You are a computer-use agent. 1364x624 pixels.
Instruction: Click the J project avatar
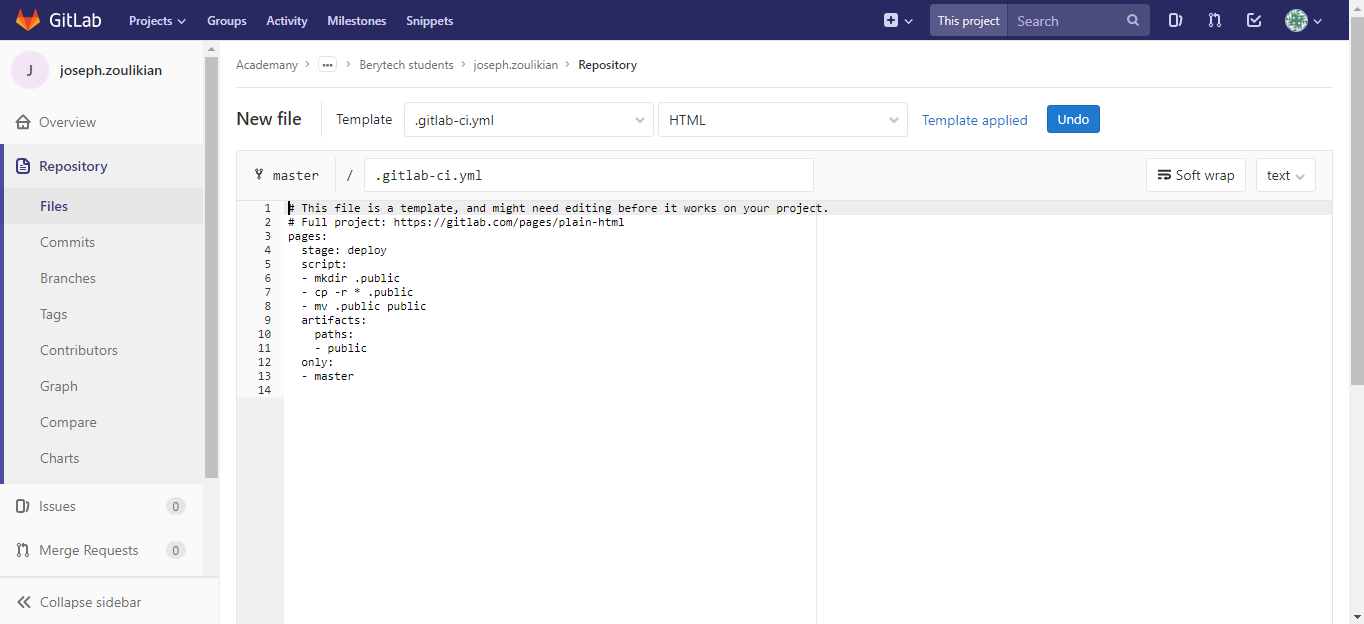(30, 70)
